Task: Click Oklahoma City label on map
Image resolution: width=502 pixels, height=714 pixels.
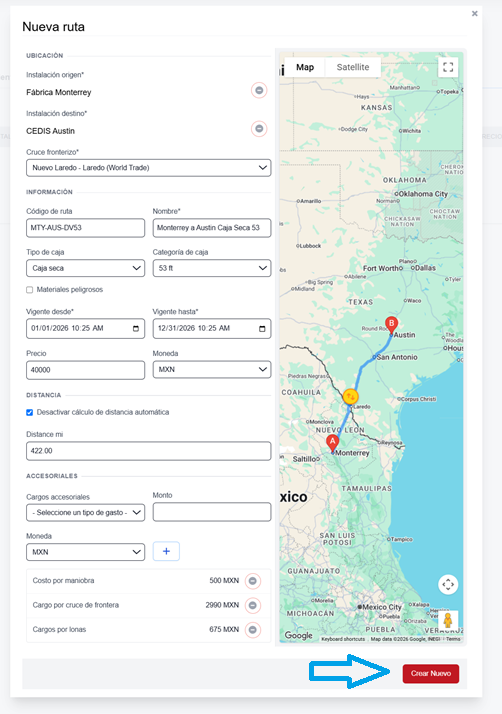Action: [423, 194]
